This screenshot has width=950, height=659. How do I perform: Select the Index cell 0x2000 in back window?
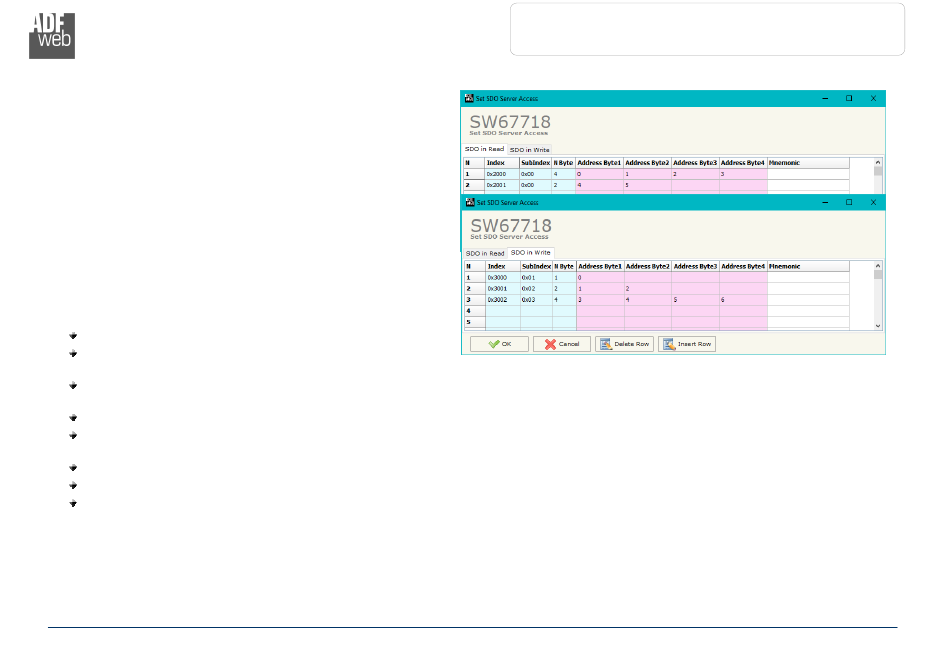point(502,174)
